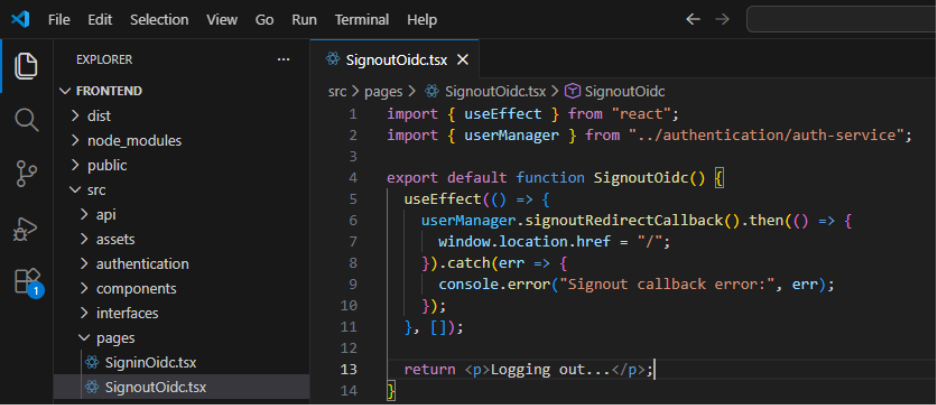This screenshot has height=405, width=936.
Task: Click the SignoutOidc symbol breadcrumb
Action: tap(625, 91)
